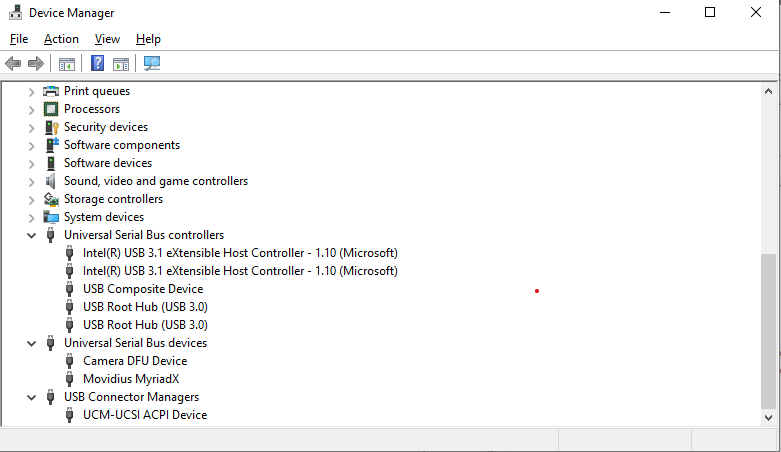This screenshot has width=781, height=452.
Task: Click Scan for hardware changes icon
Action: (152, 64)
